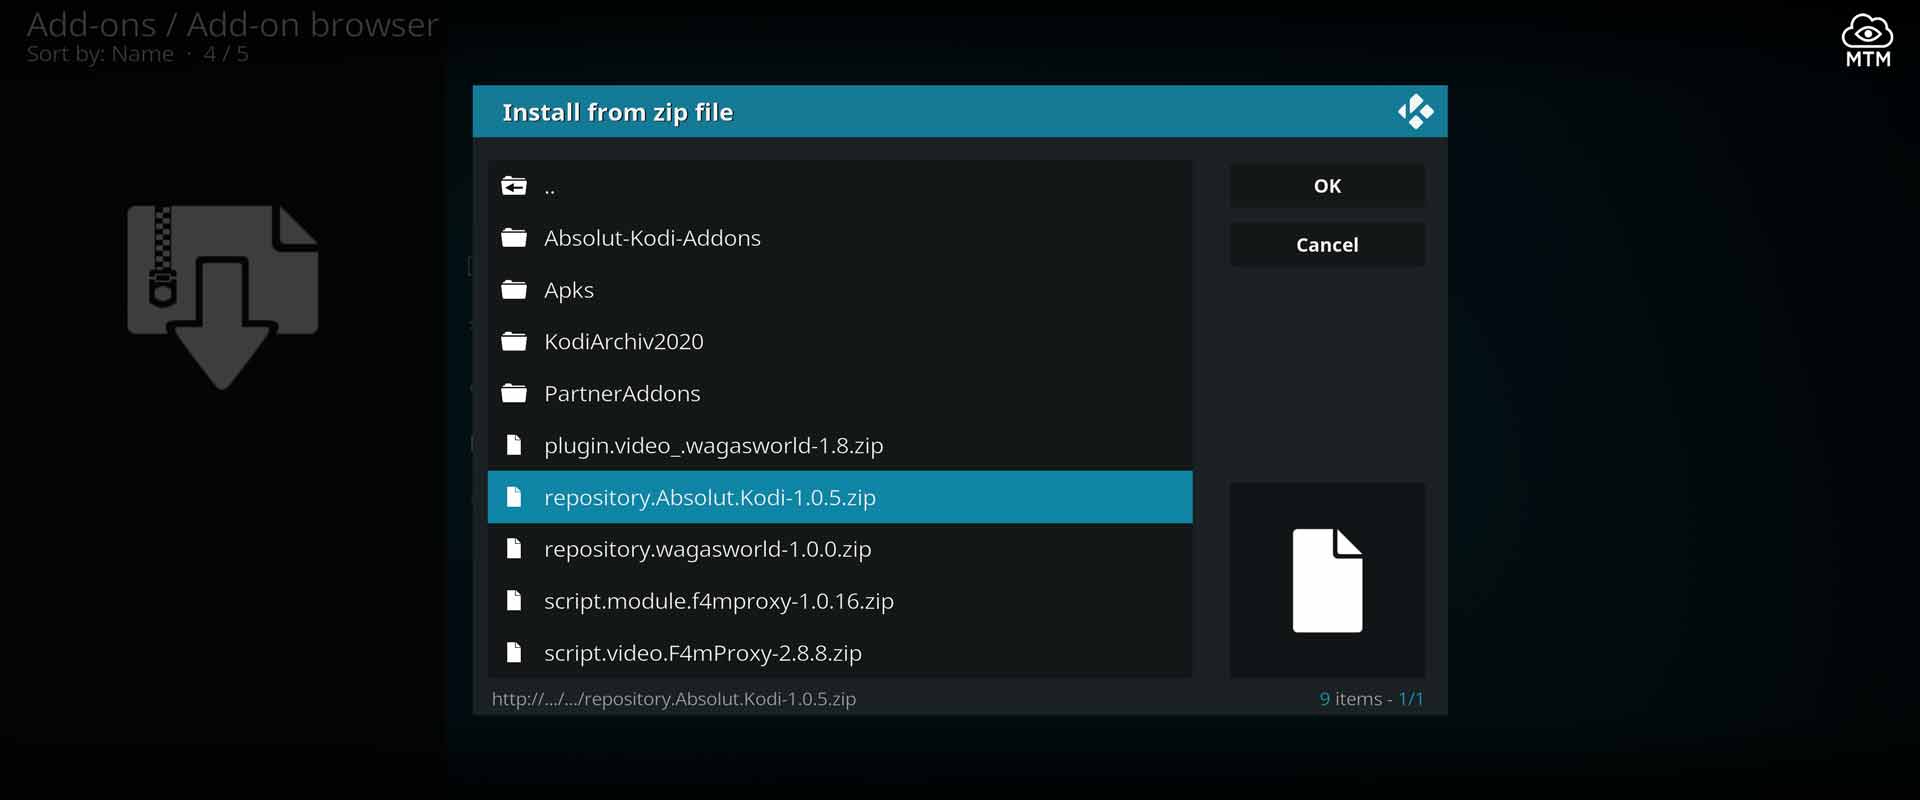Select repository.Absolut.Kodi-1.0.5.zip file
This screenshot has height=800, width=1920.
click(840, 497)
